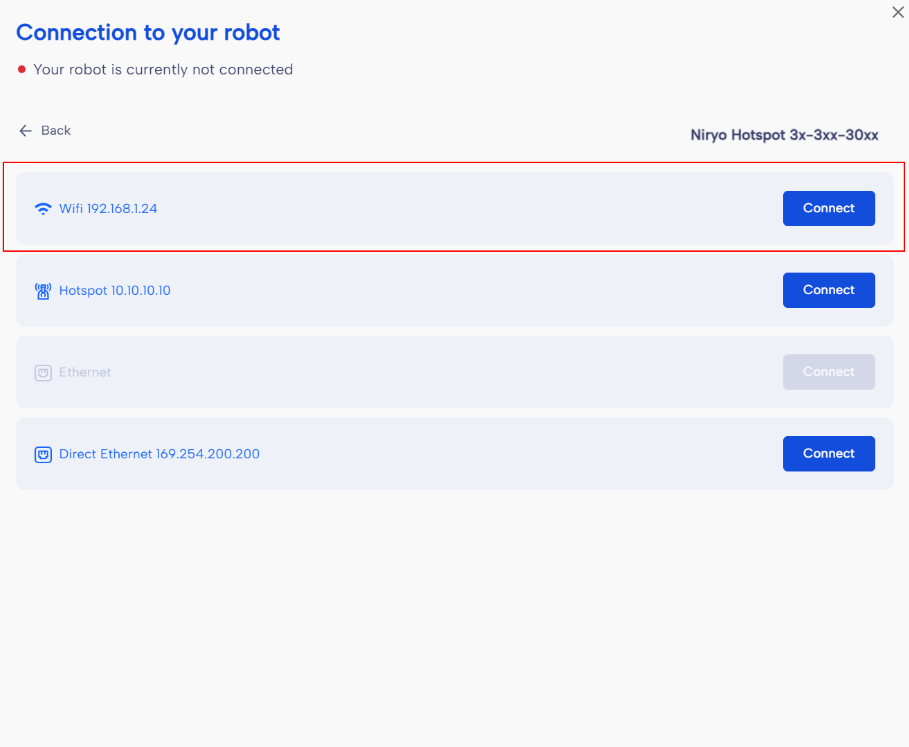The image size is (909, 747).
Task: Go Back using the Back text
Action: click(56, 131)
